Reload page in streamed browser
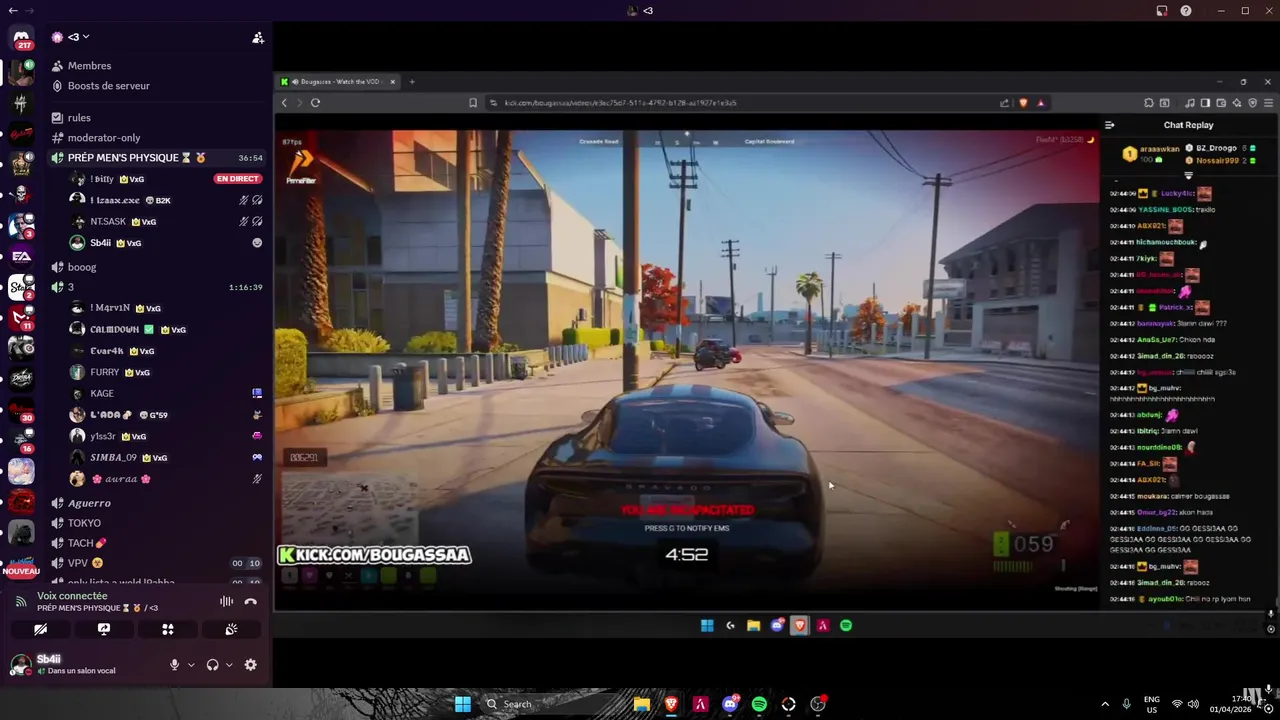This screenshot has height=720, width=1280. pos(316,103)
